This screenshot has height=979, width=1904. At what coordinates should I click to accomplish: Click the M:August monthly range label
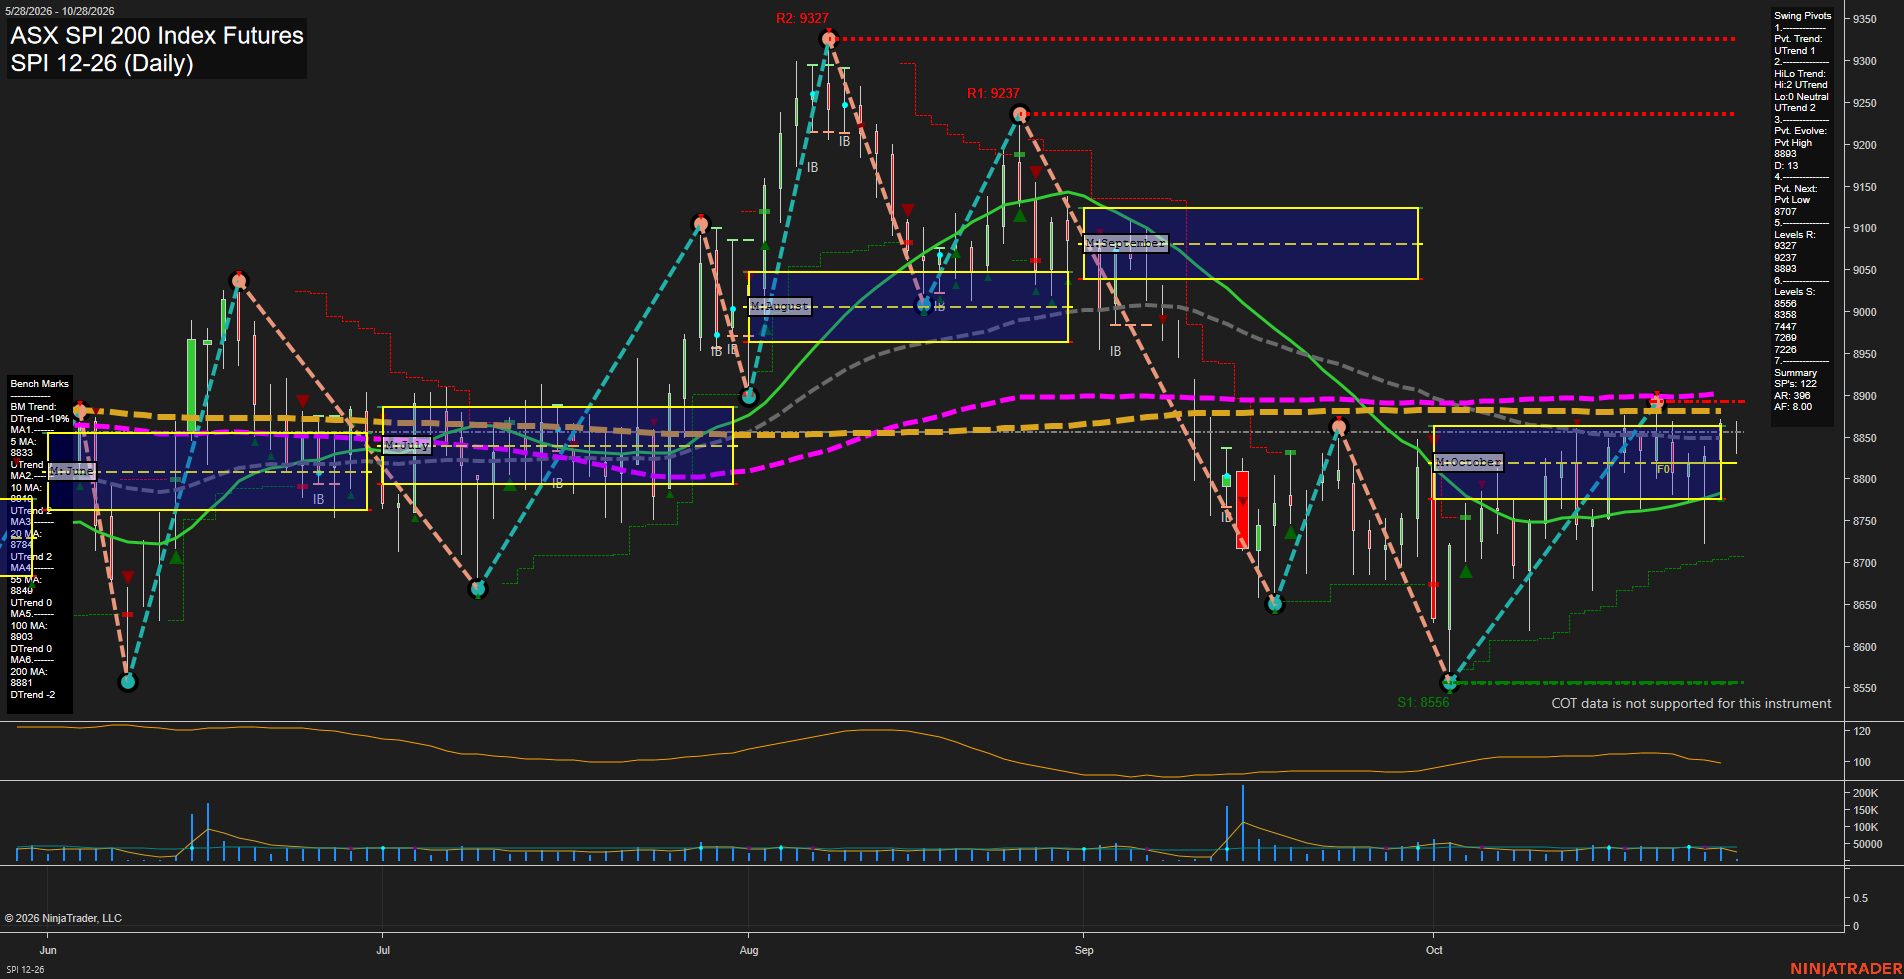tap(780, 306)
